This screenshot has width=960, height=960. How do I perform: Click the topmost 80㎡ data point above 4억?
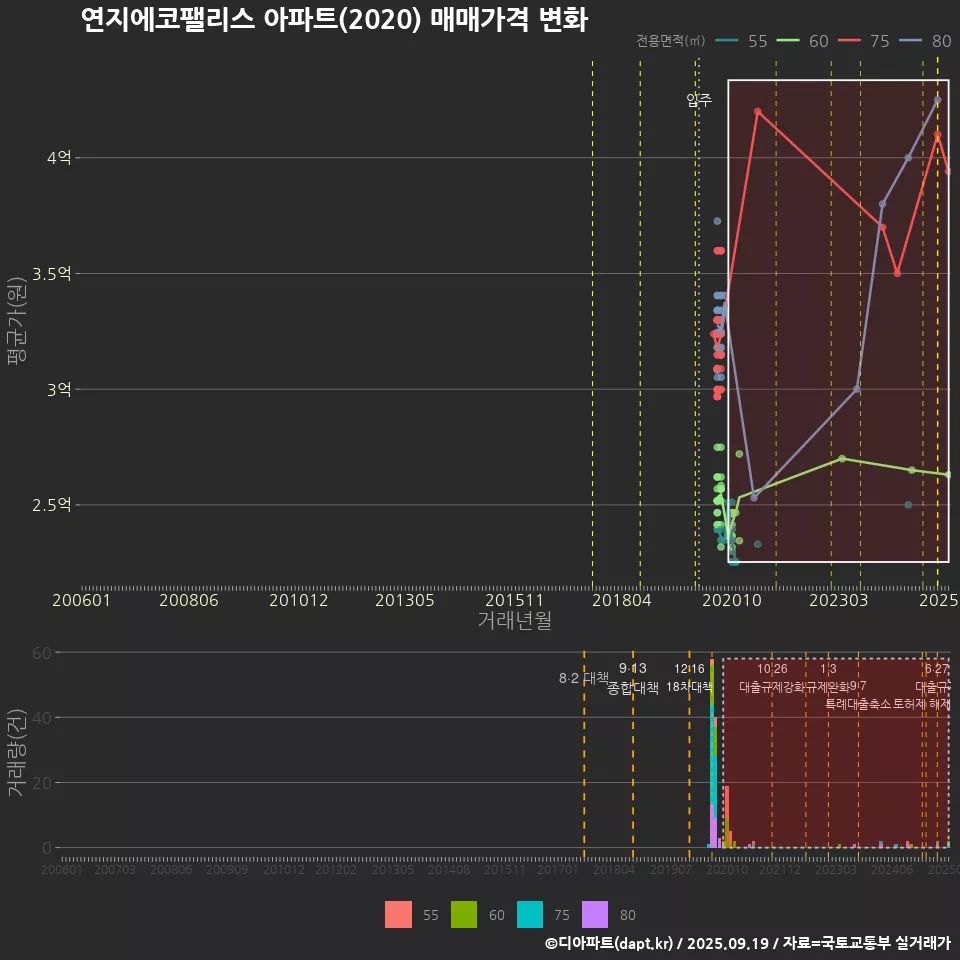click(x=937, y=100)
